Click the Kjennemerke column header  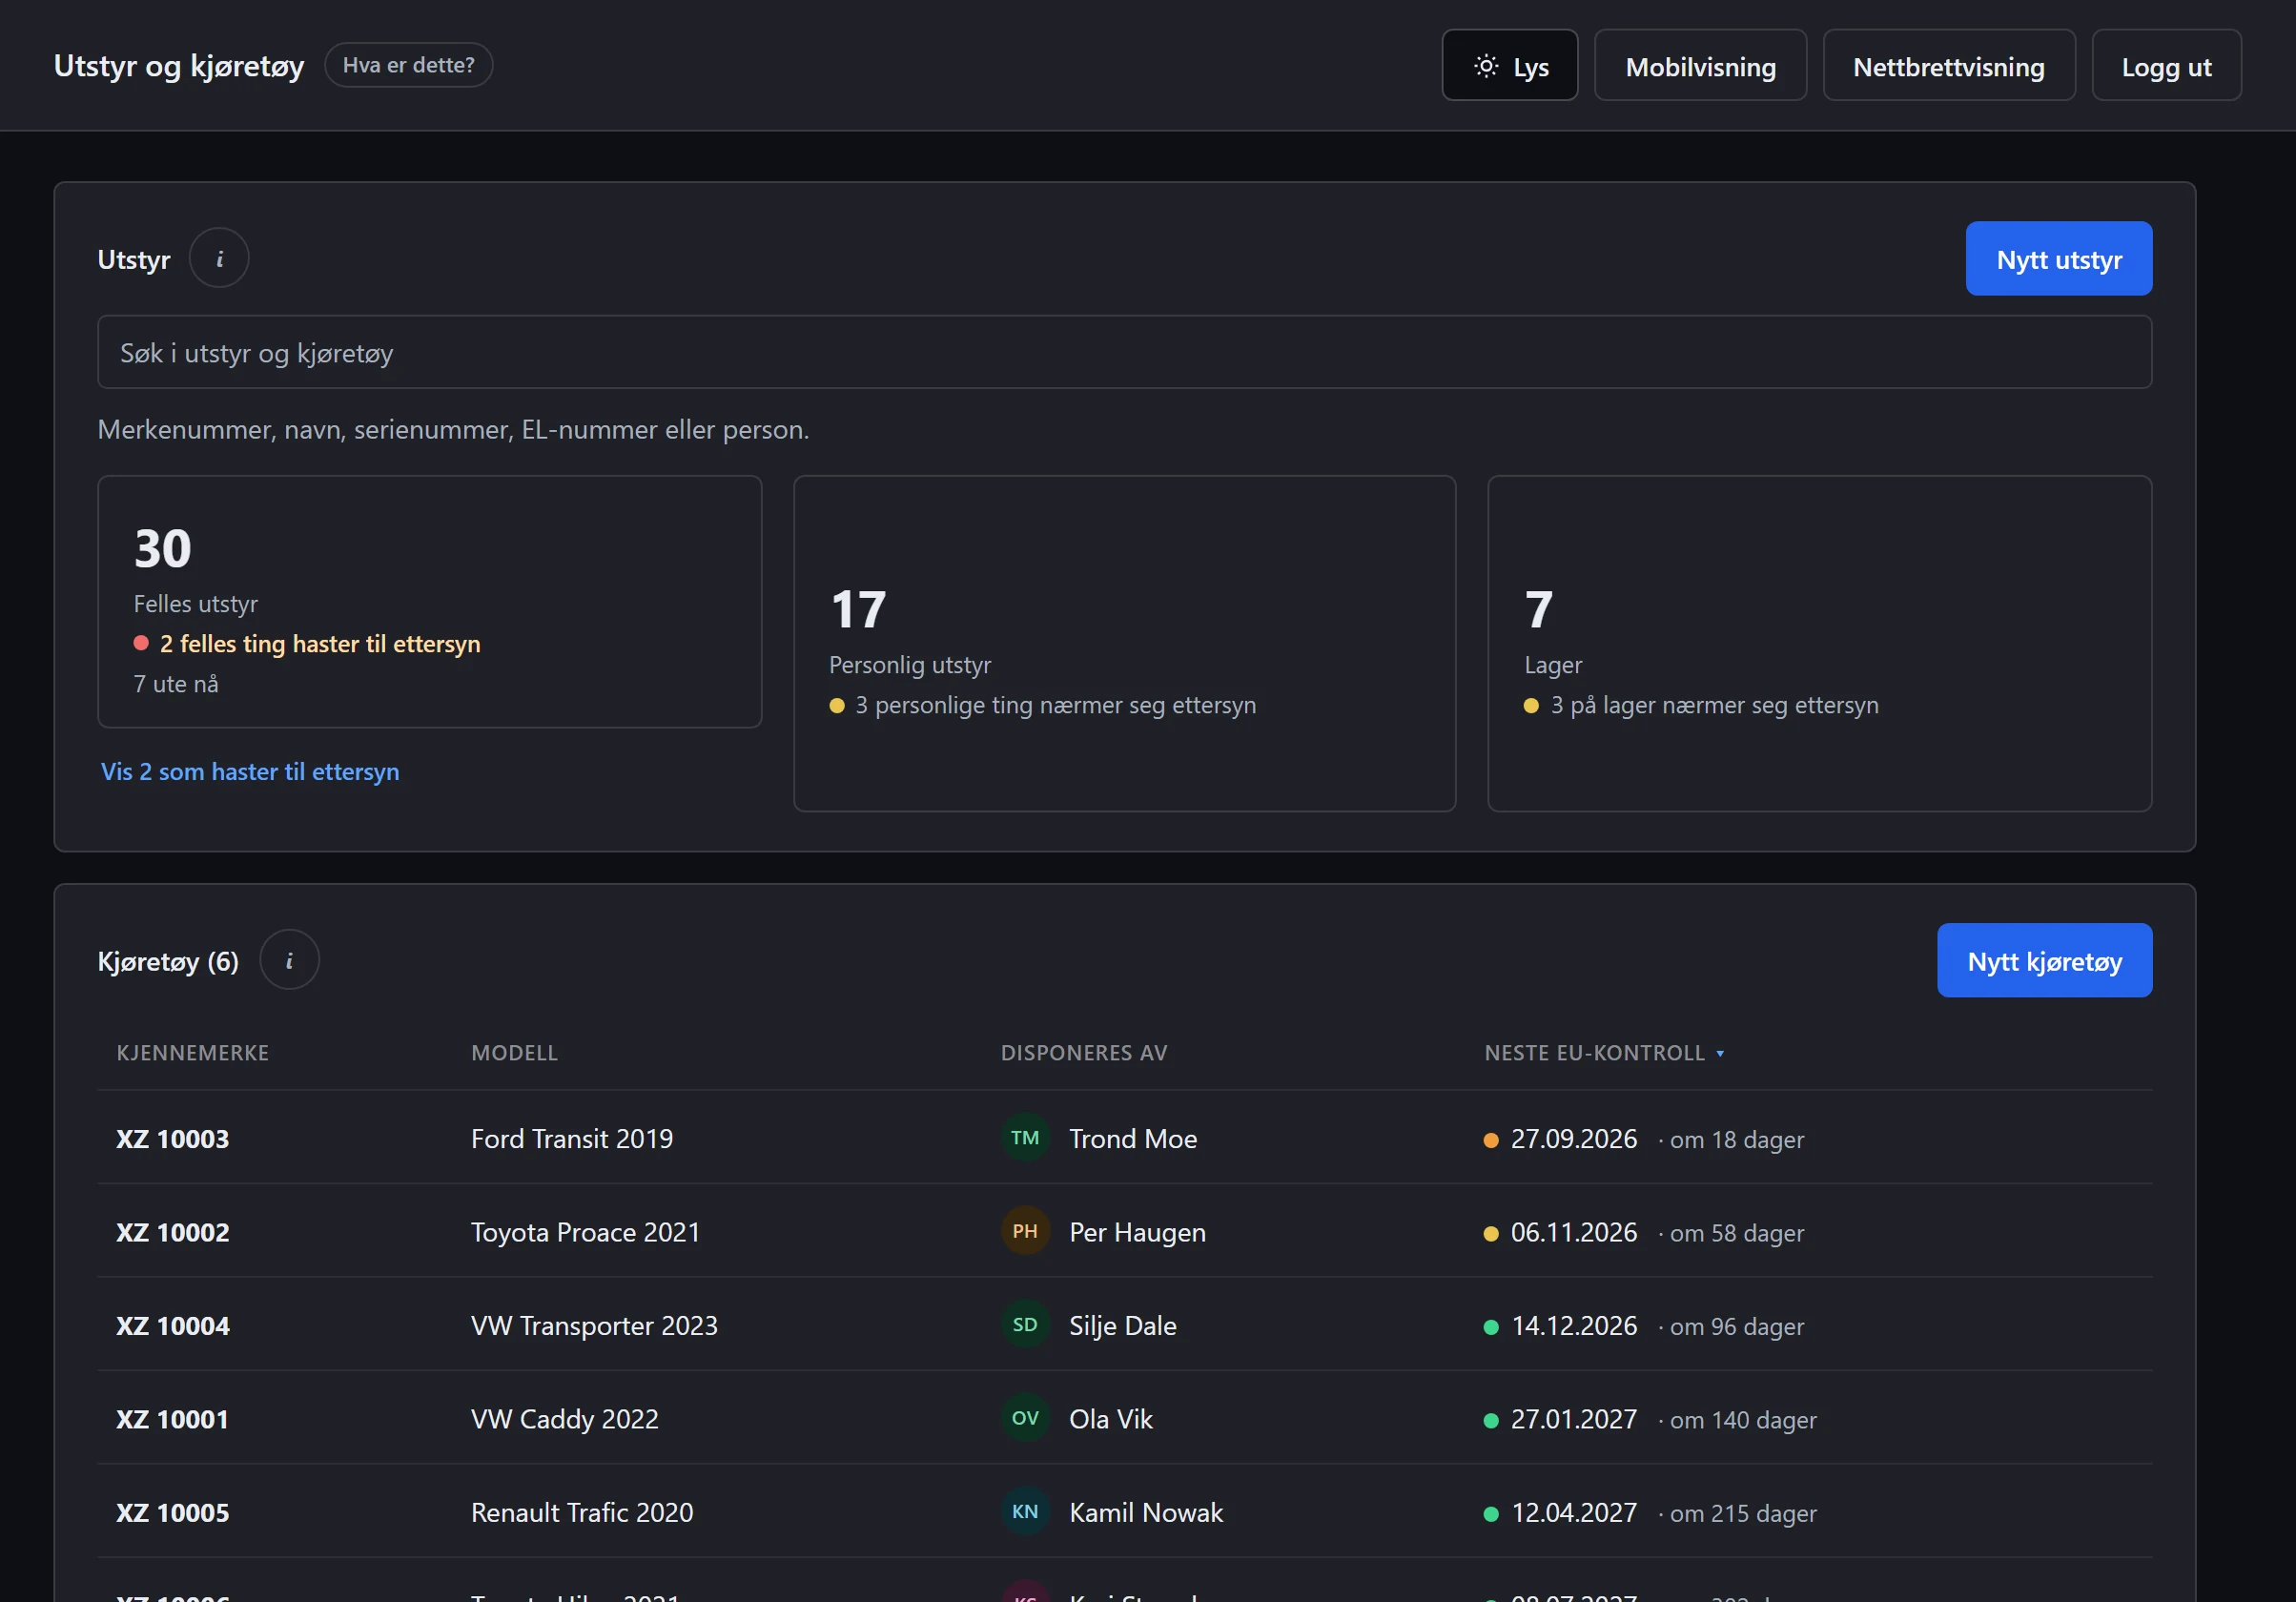tap(193, 1053)
